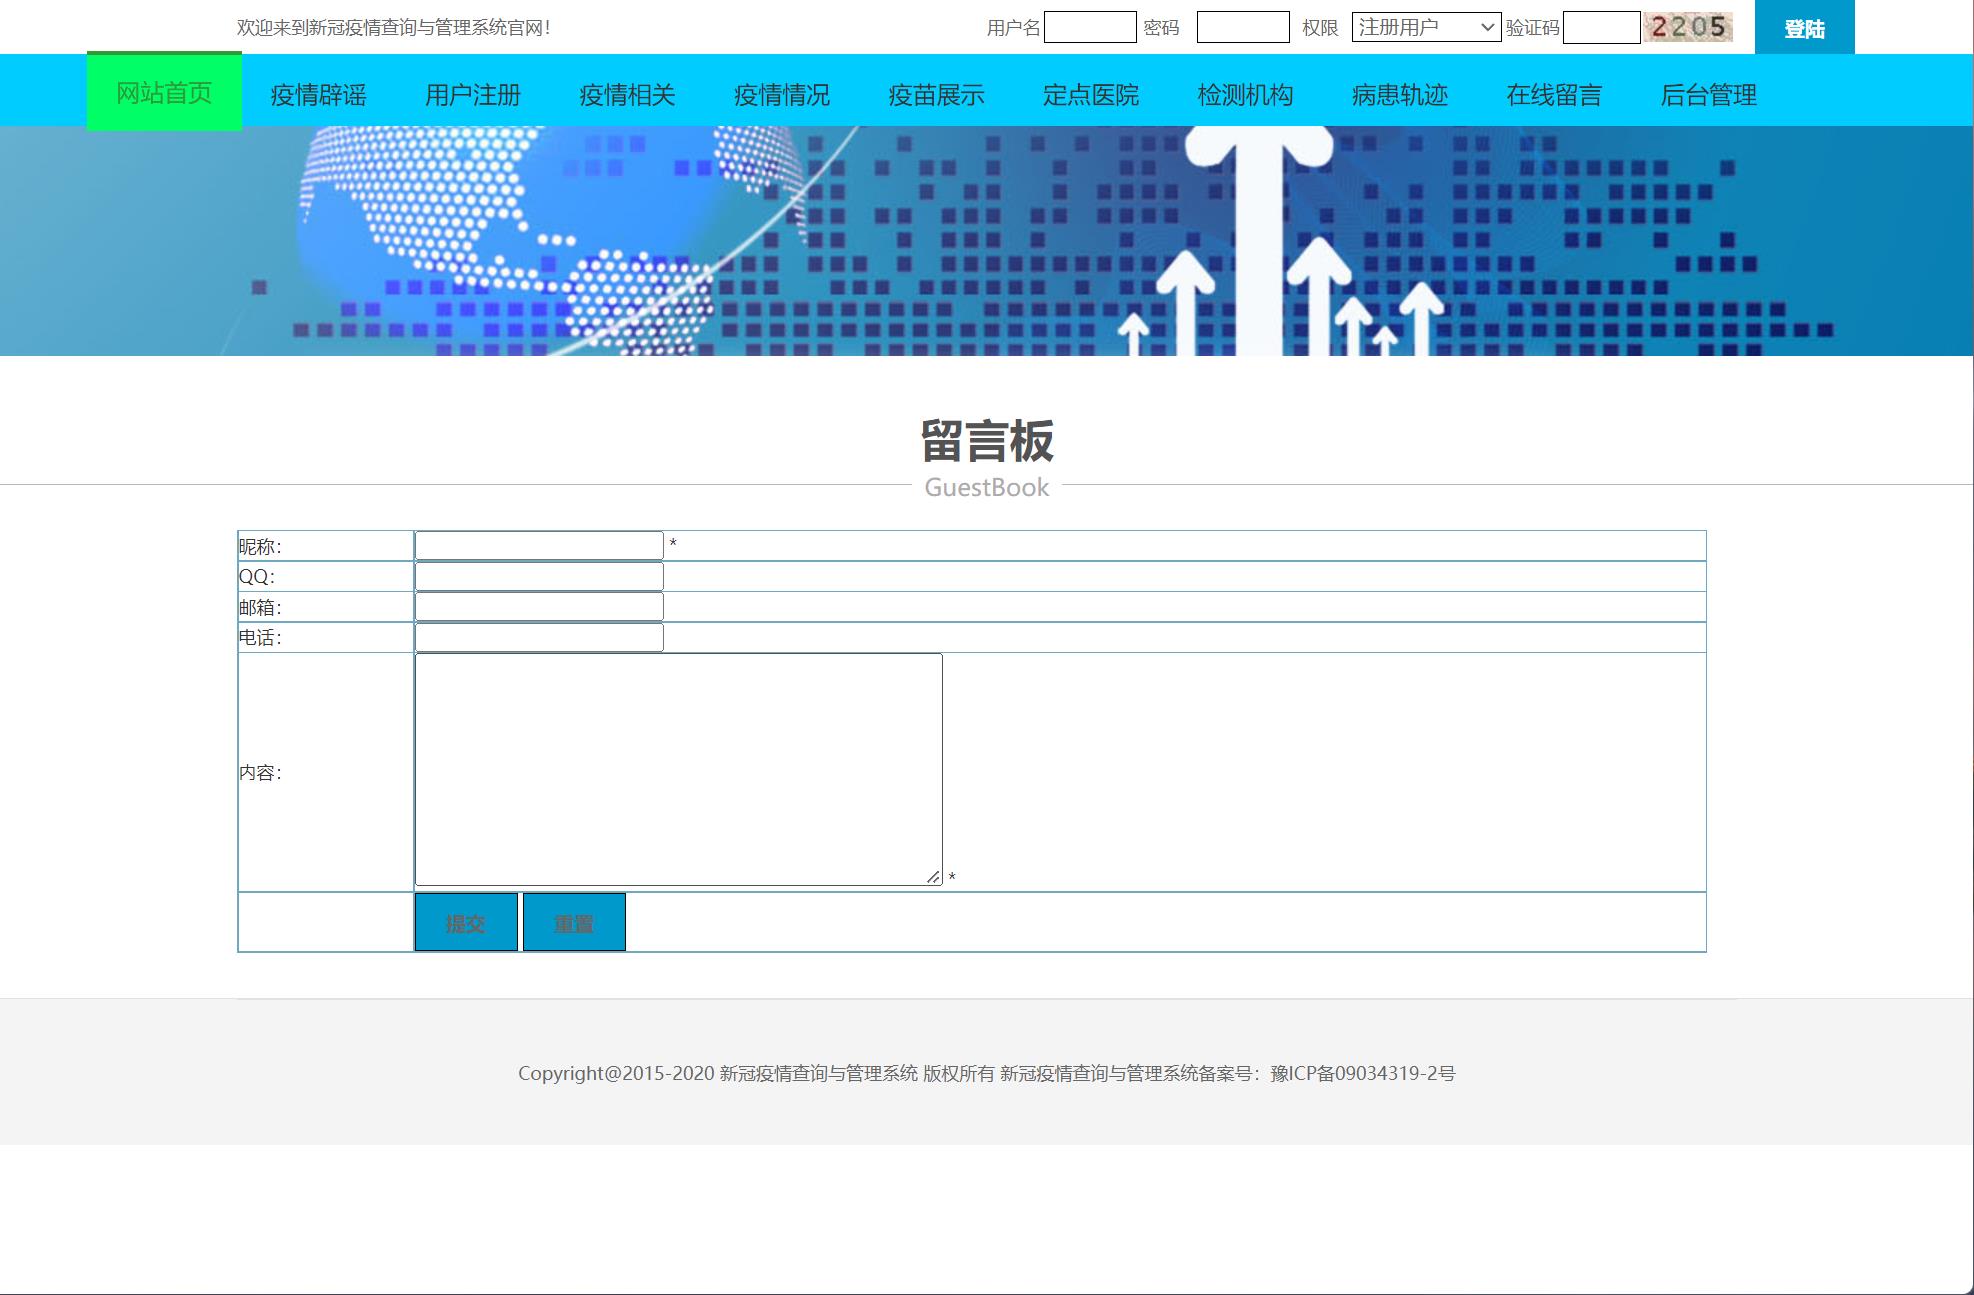Viewport: 1974px width, 1295px height.
Task: Navigate to 定点医院 hospitals page
Action: coord(1090,94)
